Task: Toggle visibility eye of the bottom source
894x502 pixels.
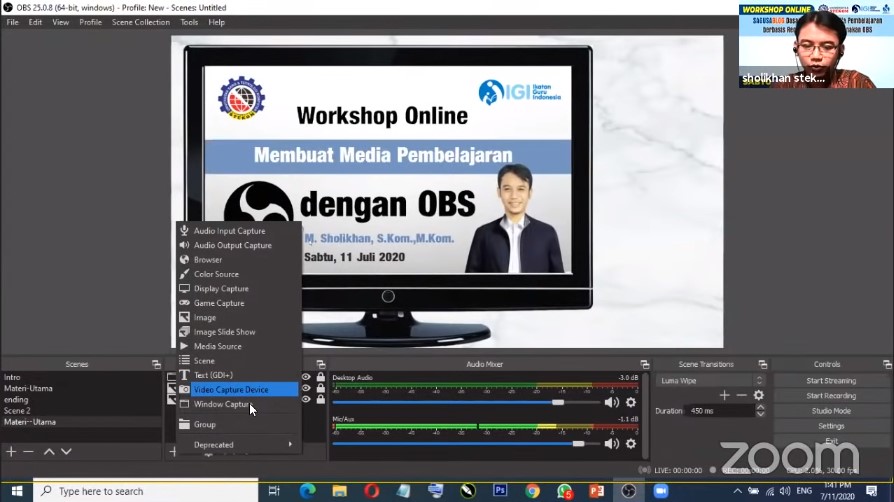Action: [x=306, y=399]
